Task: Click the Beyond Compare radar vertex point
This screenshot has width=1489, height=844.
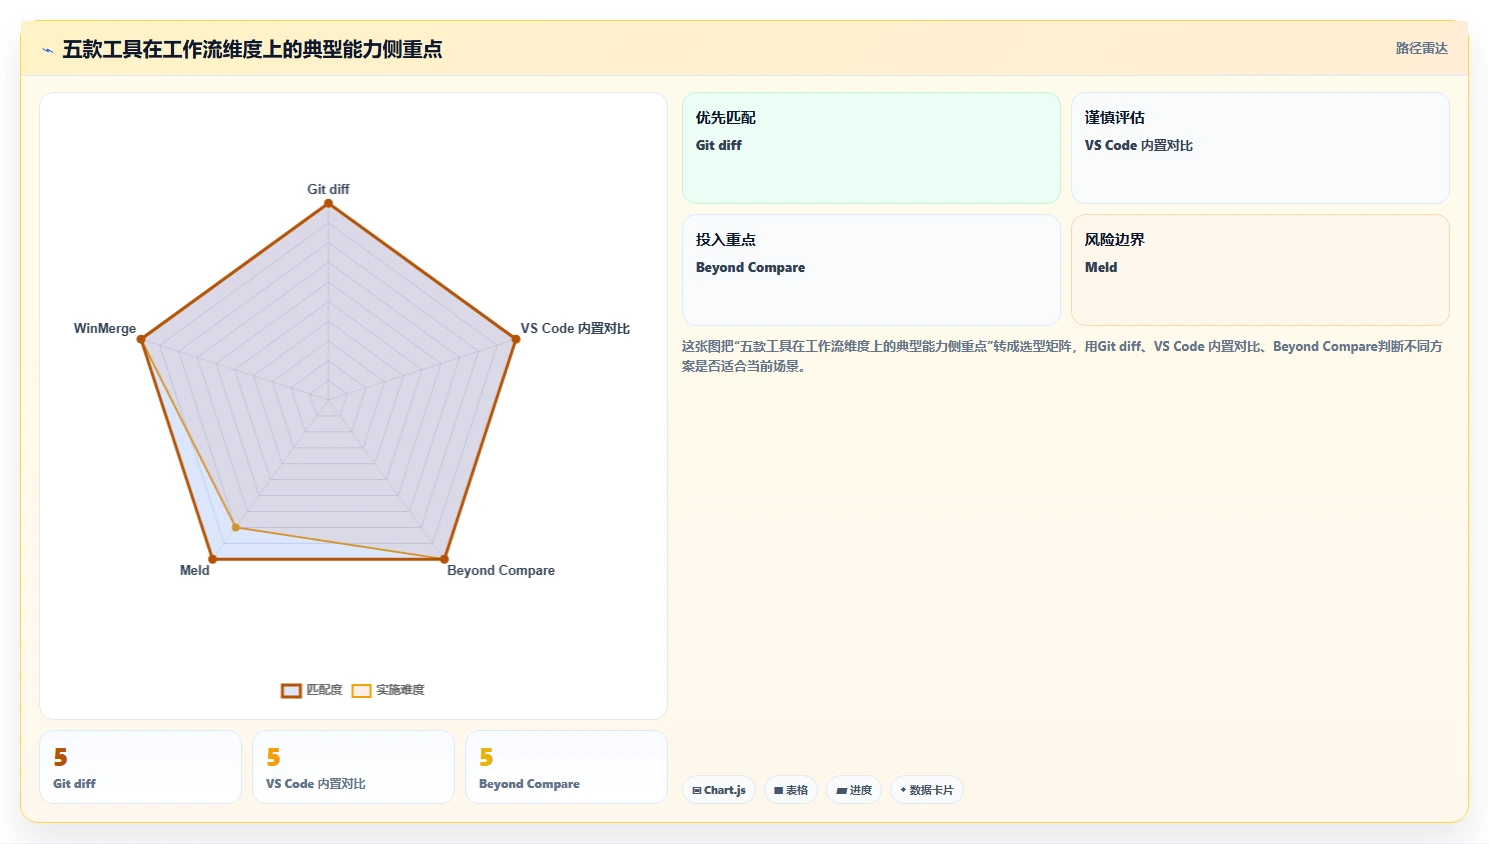Action: (x=444, y=559)
